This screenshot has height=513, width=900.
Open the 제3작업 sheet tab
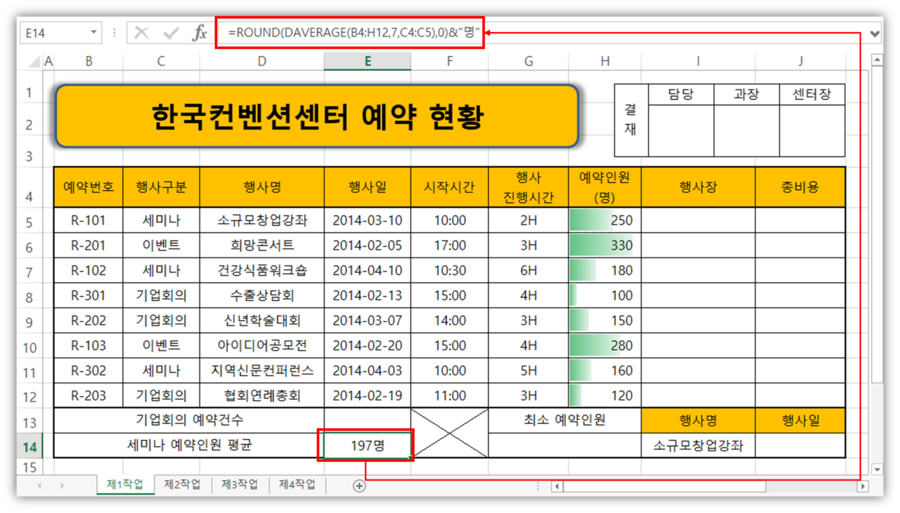coord(240,485)
